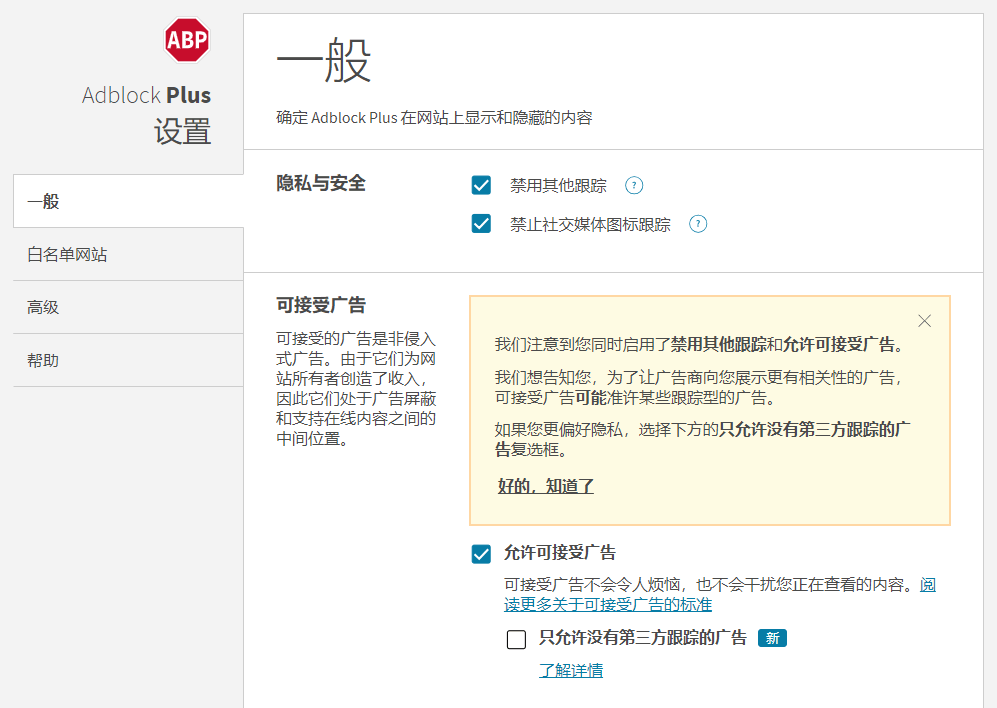
Task: Go to the 帮助 tab
Action: [128, 360]
